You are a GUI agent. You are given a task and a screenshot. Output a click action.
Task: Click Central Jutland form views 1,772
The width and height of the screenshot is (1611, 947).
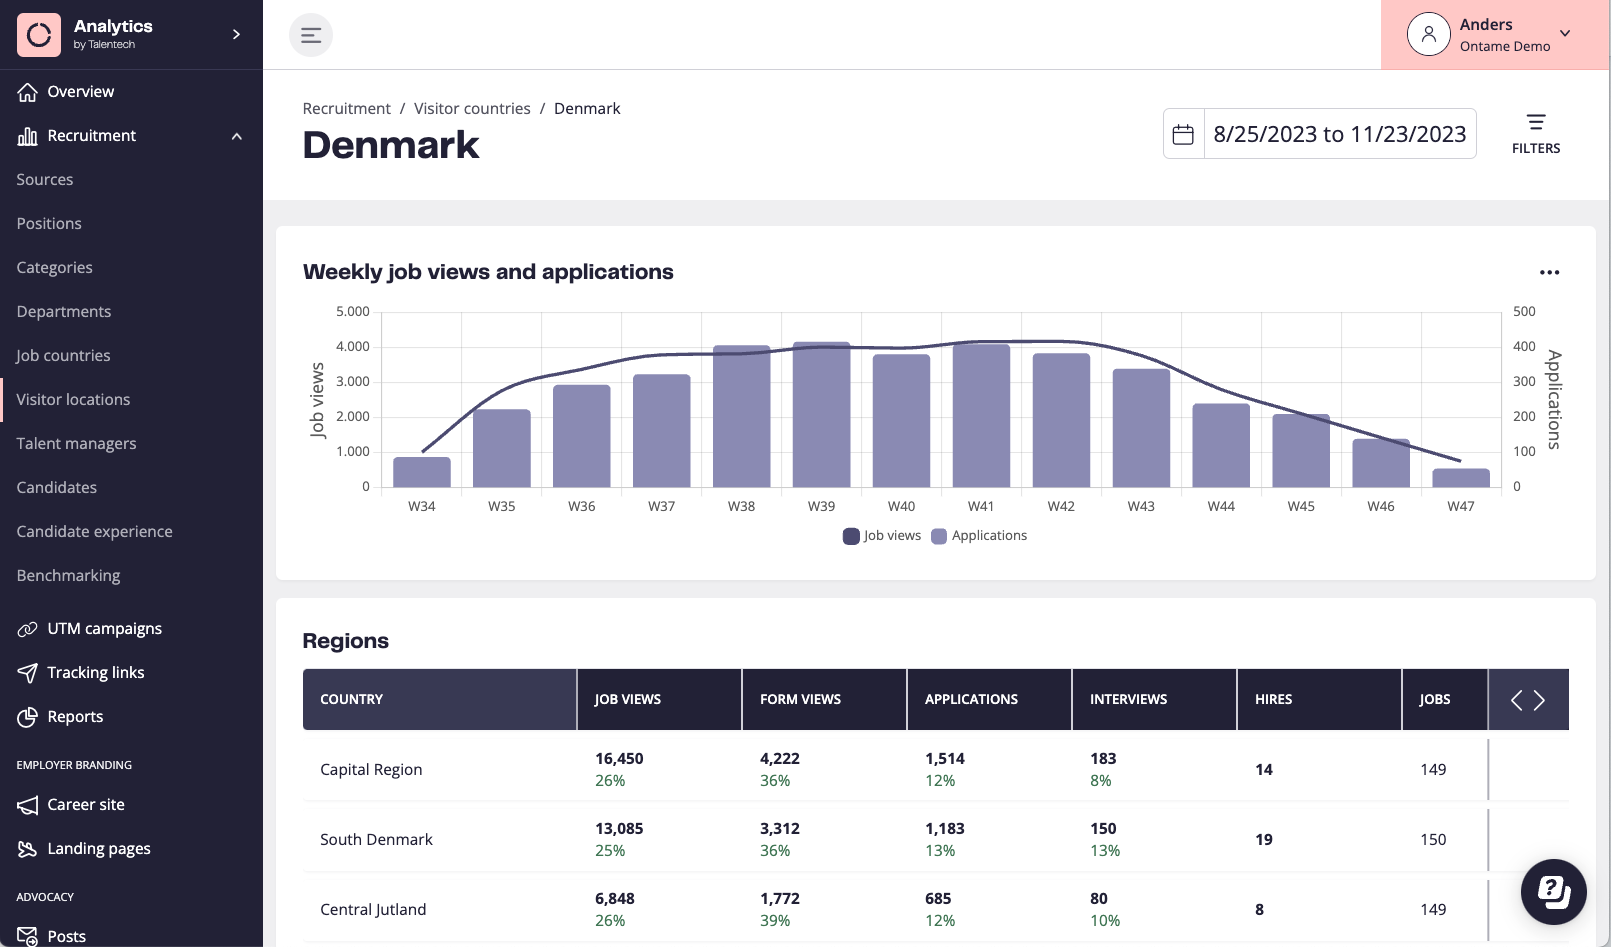tap(780, 899)
